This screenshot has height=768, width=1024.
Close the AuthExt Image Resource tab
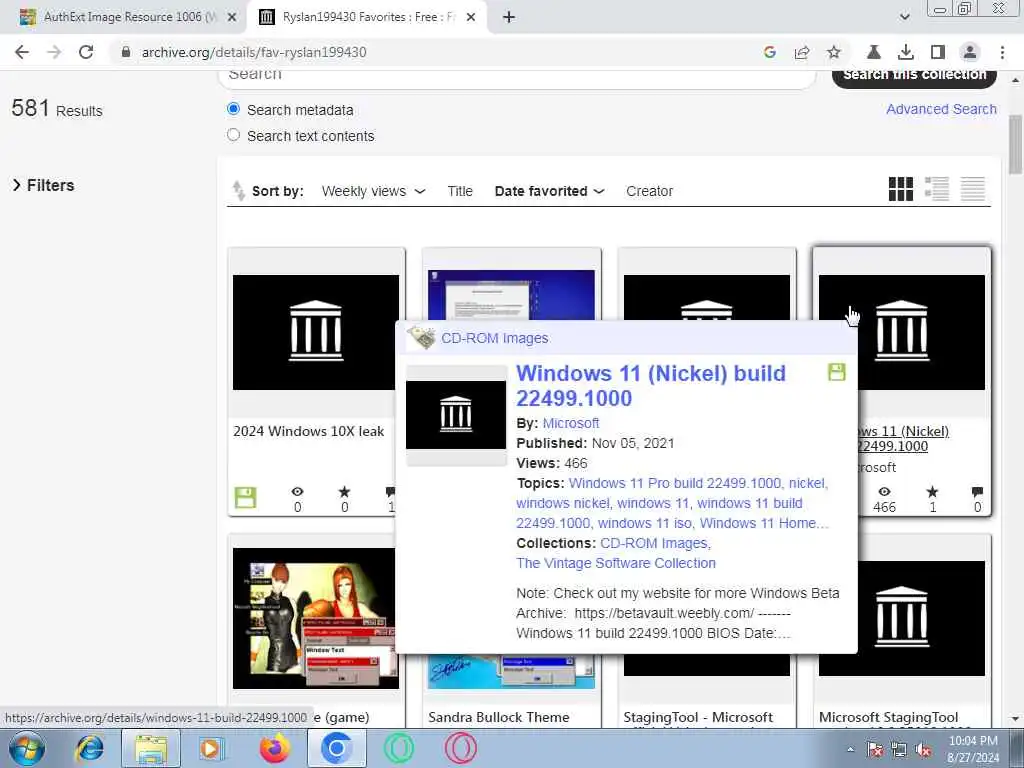pos(231,17)
